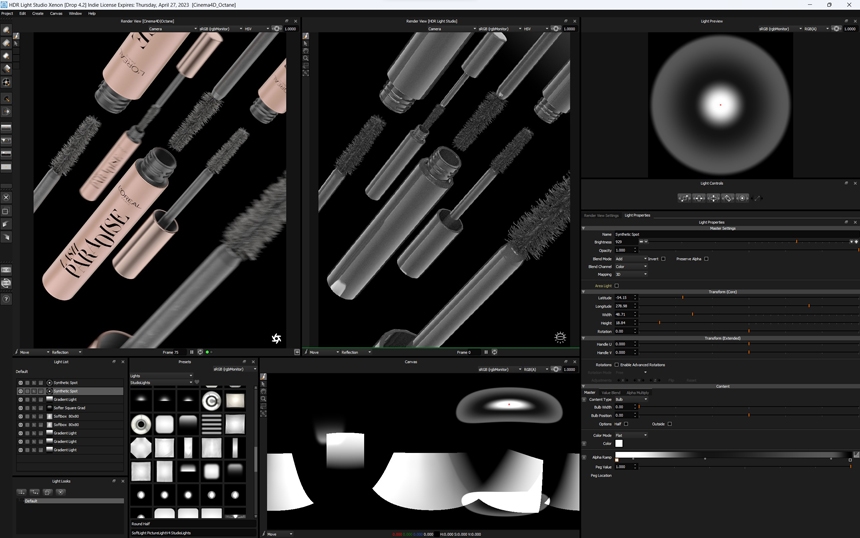The height and width of the screenshot is (538, 860).
Task: Enable the Outside option checkbox
Action: [x=670, y=424]
